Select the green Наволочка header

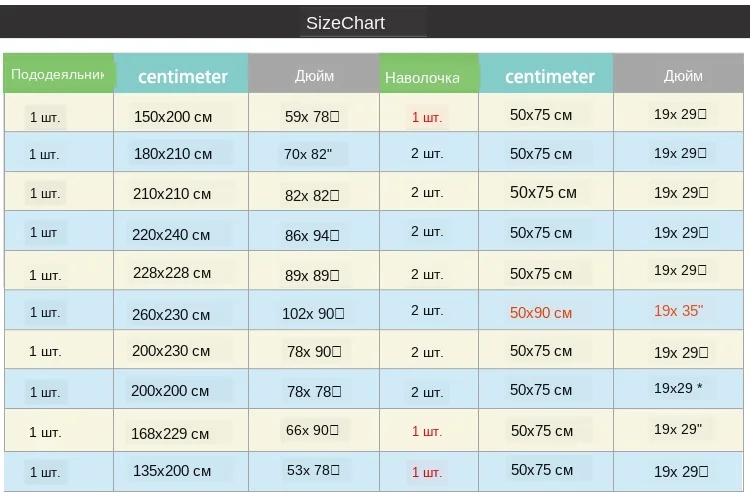click(x=429, y=73)
